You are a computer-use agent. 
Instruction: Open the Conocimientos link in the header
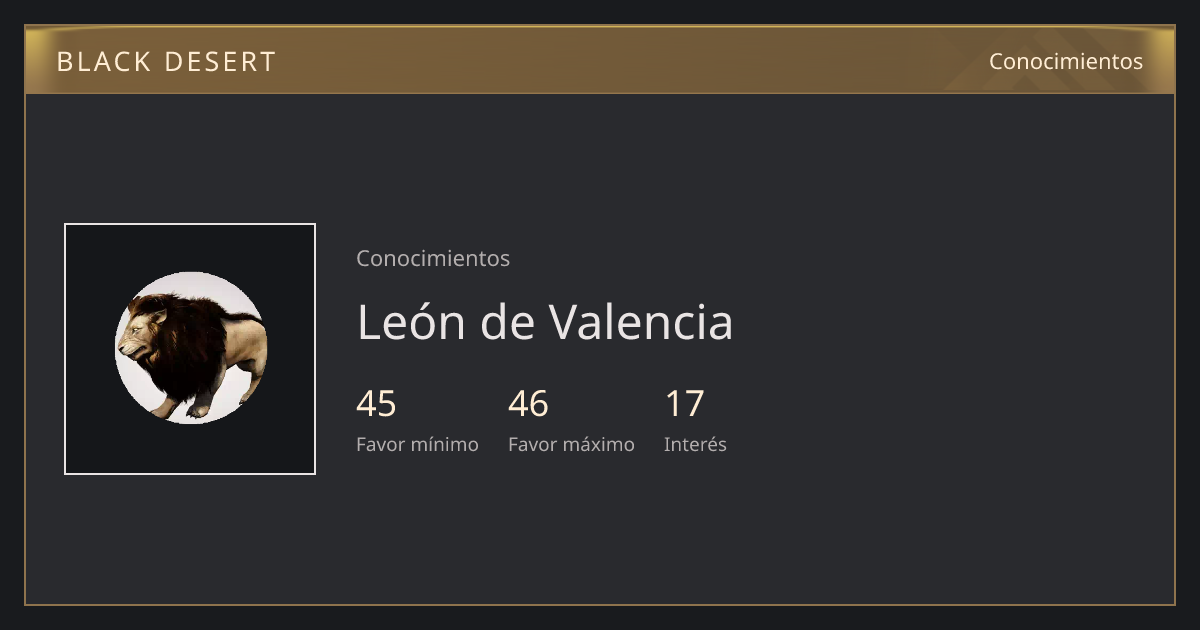pyautogui.click(x=1066, y=61)
